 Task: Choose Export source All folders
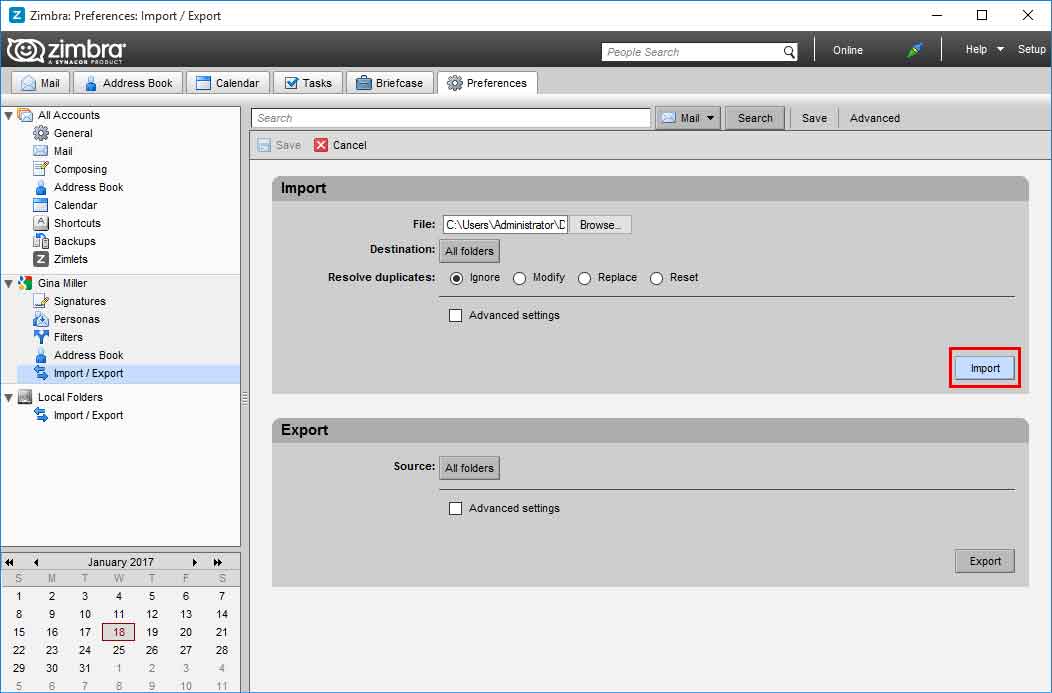[470, 468]
